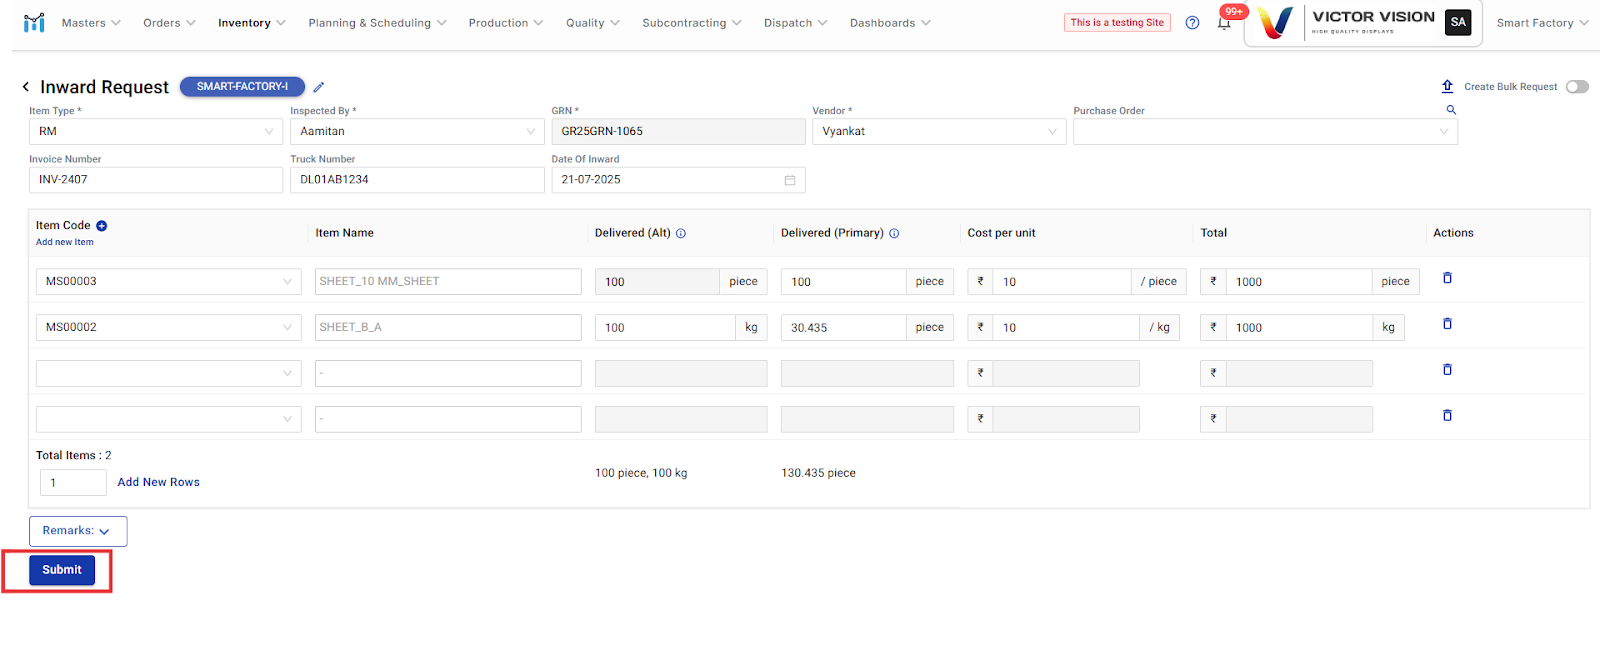
Task: Click the back arrow beside Inward Request
Action: (26, 87)
